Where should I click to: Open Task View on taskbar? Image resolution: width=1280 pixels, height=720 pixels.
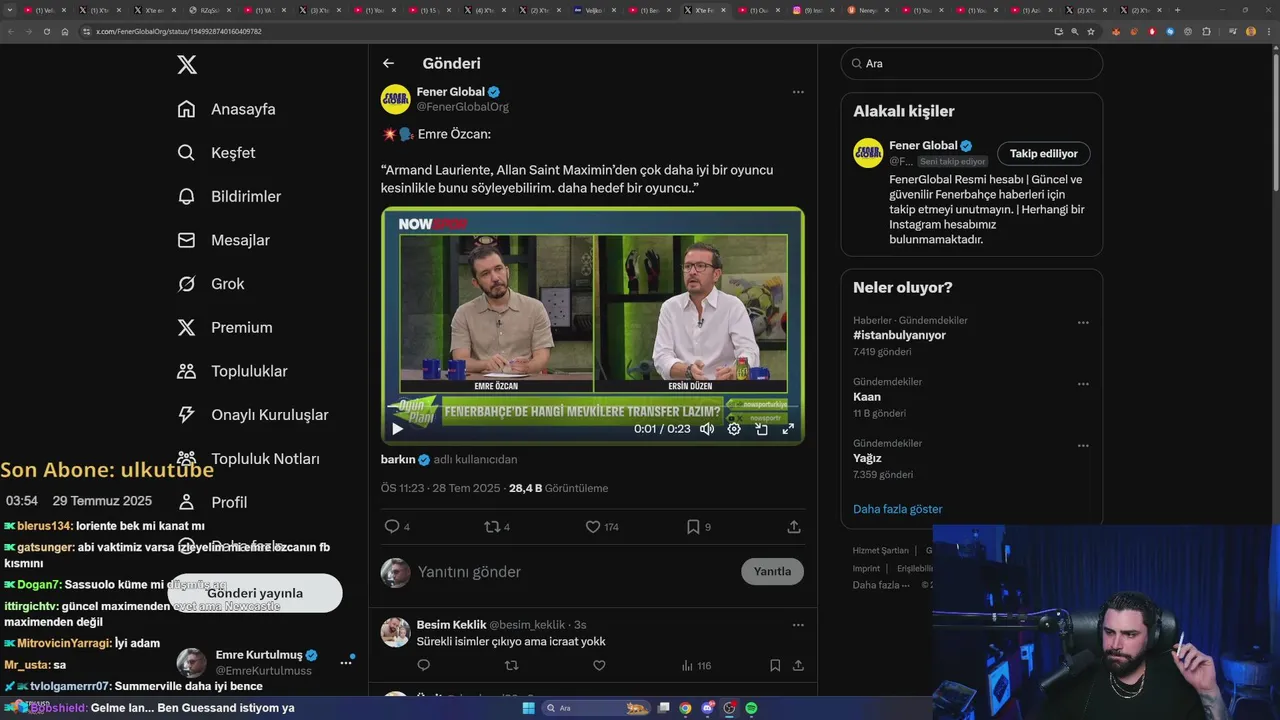(663, 708)
